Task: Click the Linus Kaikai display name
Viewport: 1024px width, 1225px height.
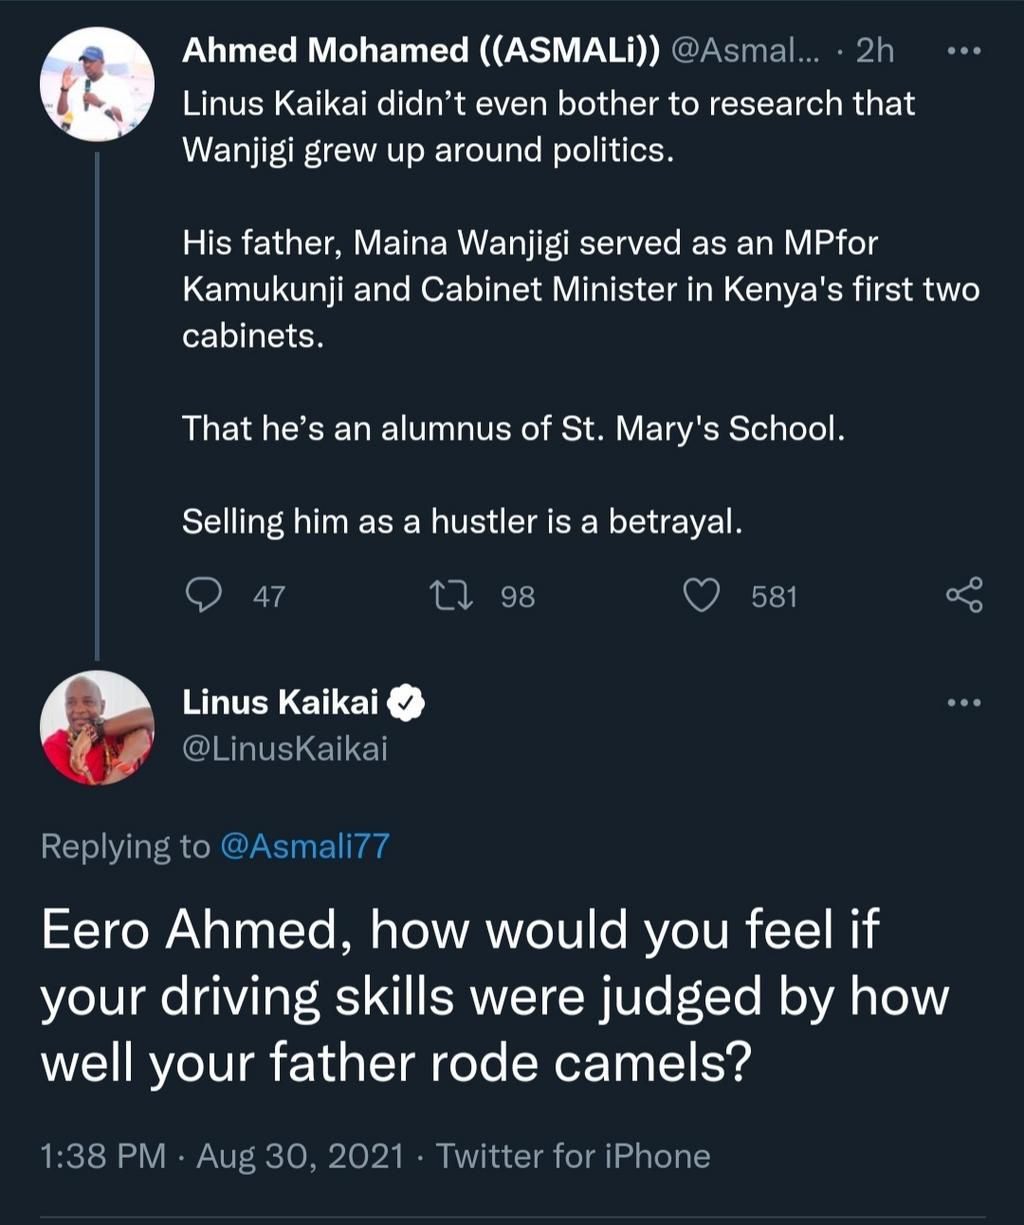Action: click(280, 703)
